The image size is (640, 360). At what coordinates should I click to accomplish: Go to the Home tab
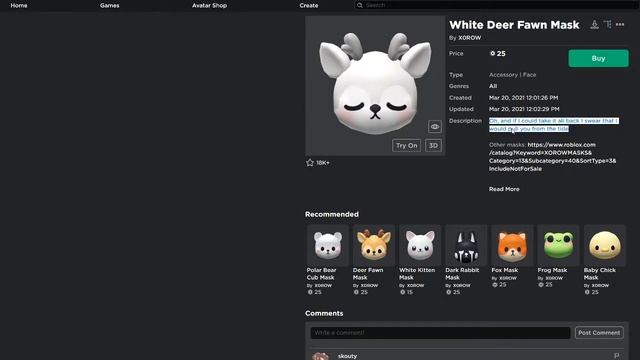[19, 5]
